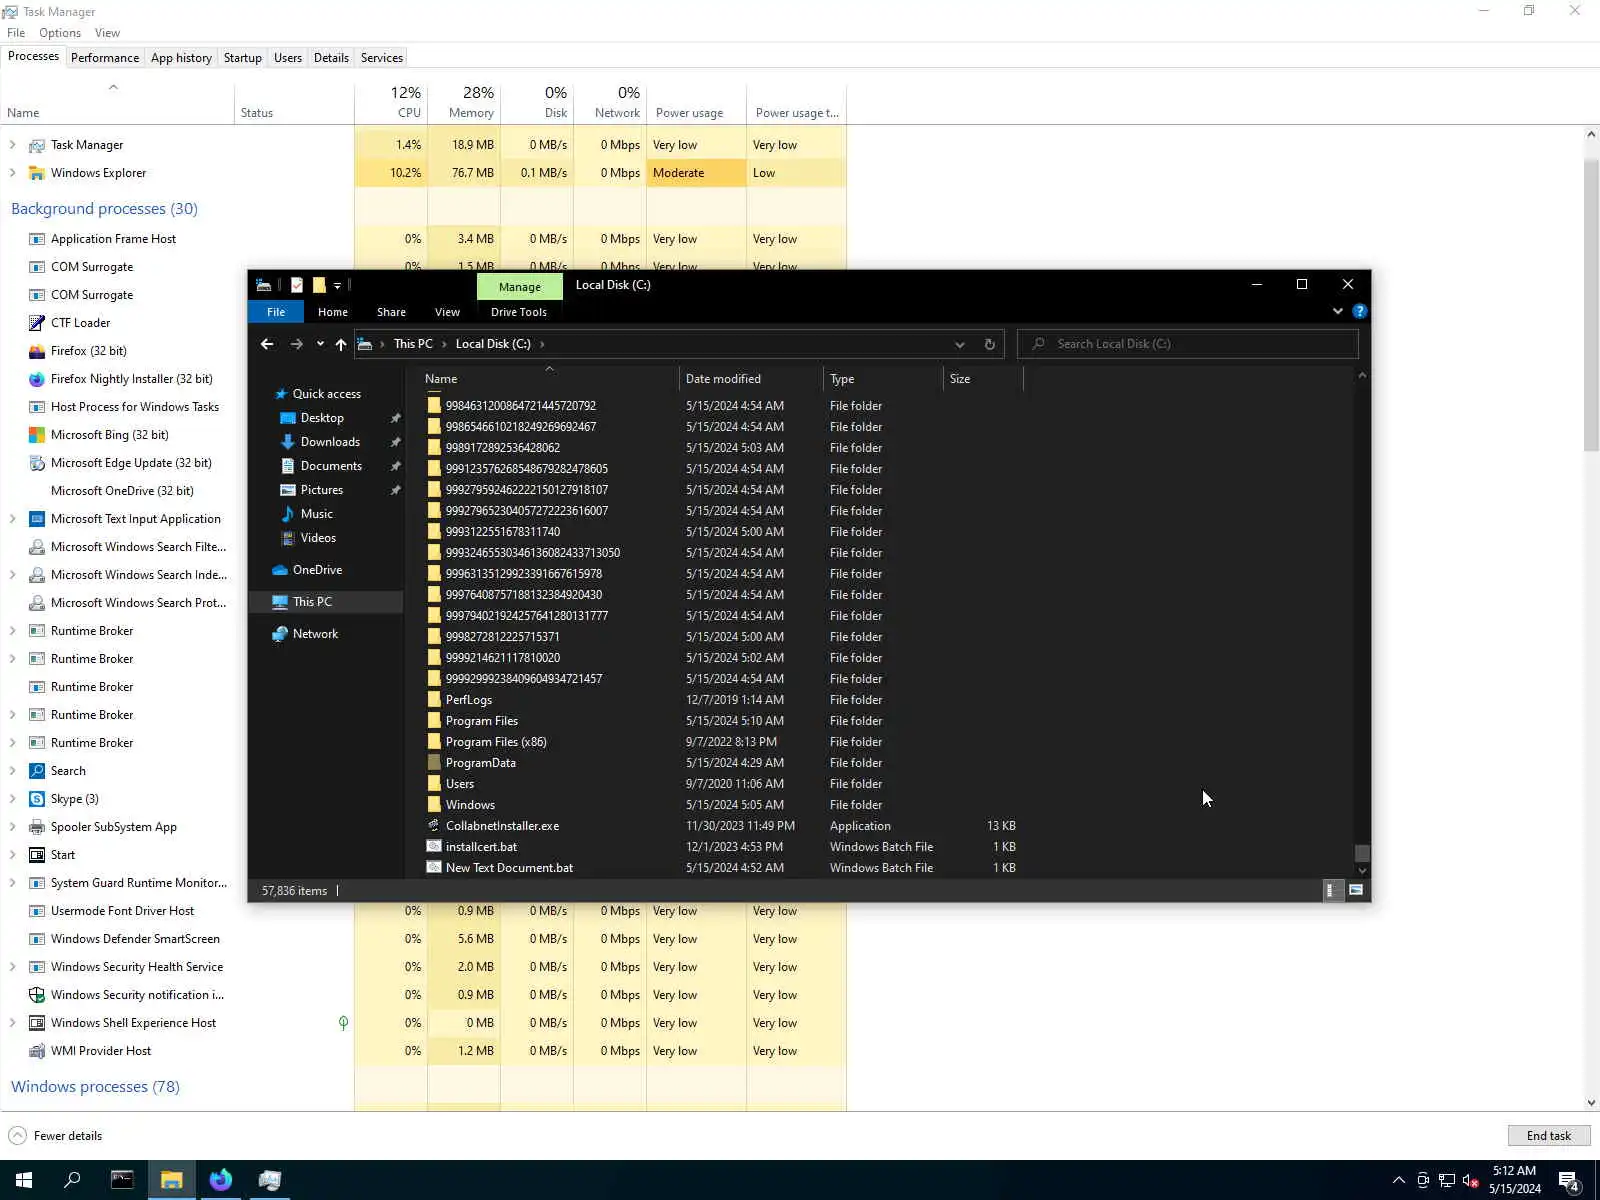Open the Drive Tools ribbon tab
Screen dimensions: 1600x1200
coord(519,312)
